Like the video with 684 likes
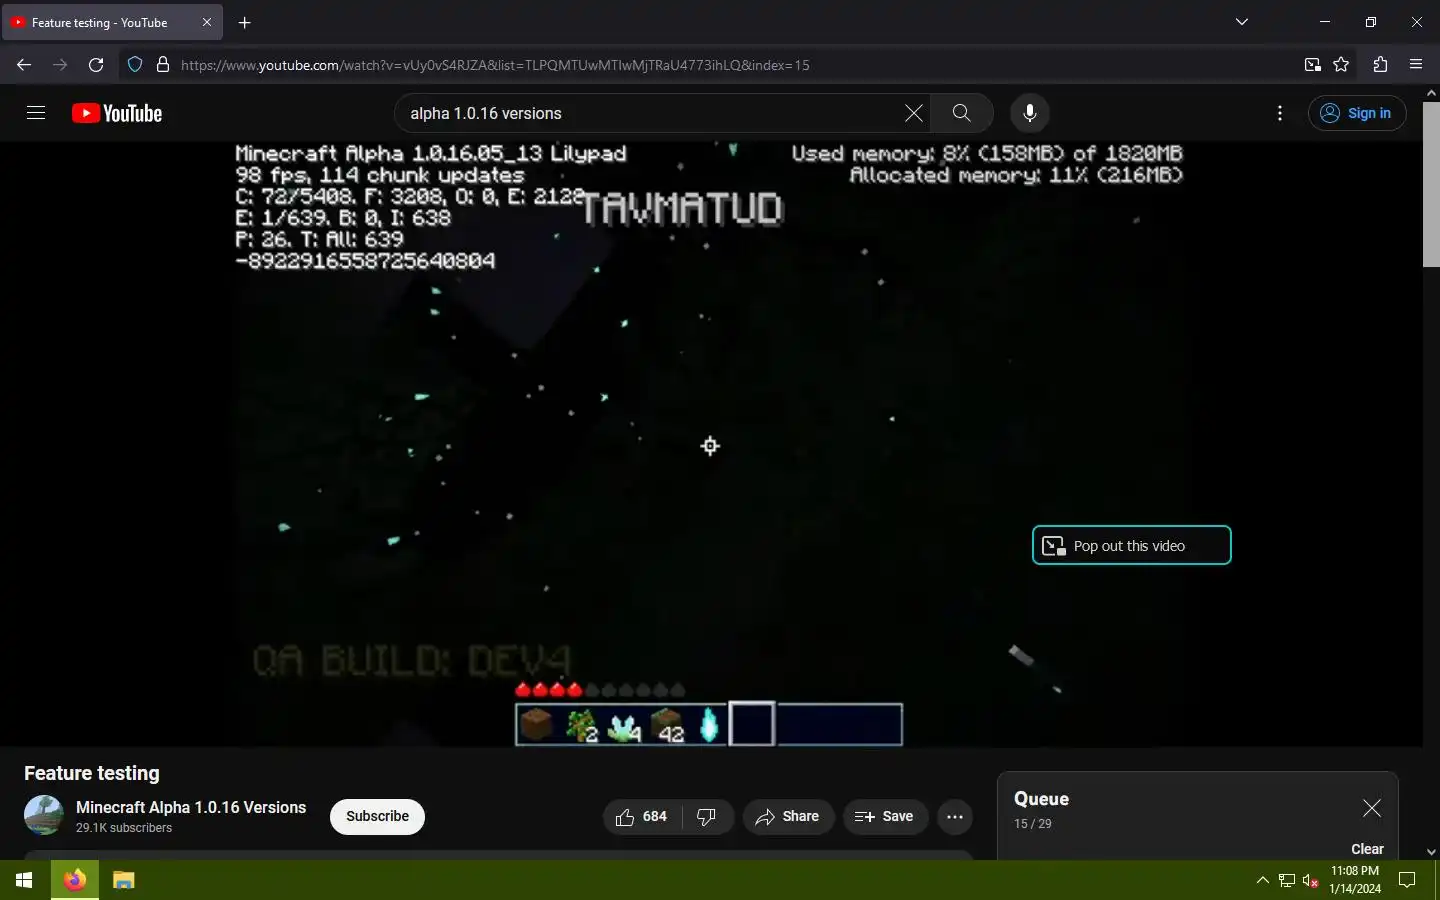The image size is (1440, 900). 642,817
